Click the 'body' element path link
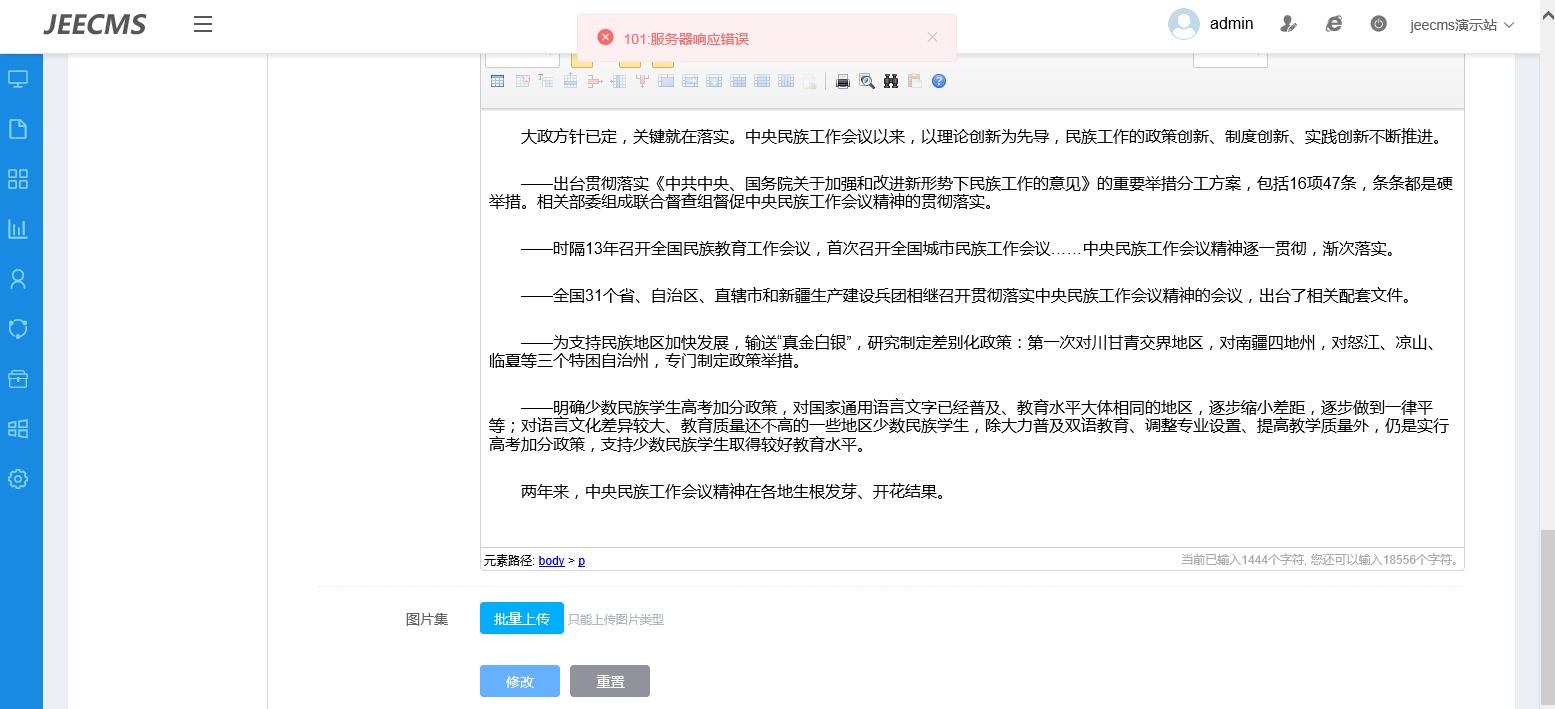1555x709 pixels. coord(551,561)
